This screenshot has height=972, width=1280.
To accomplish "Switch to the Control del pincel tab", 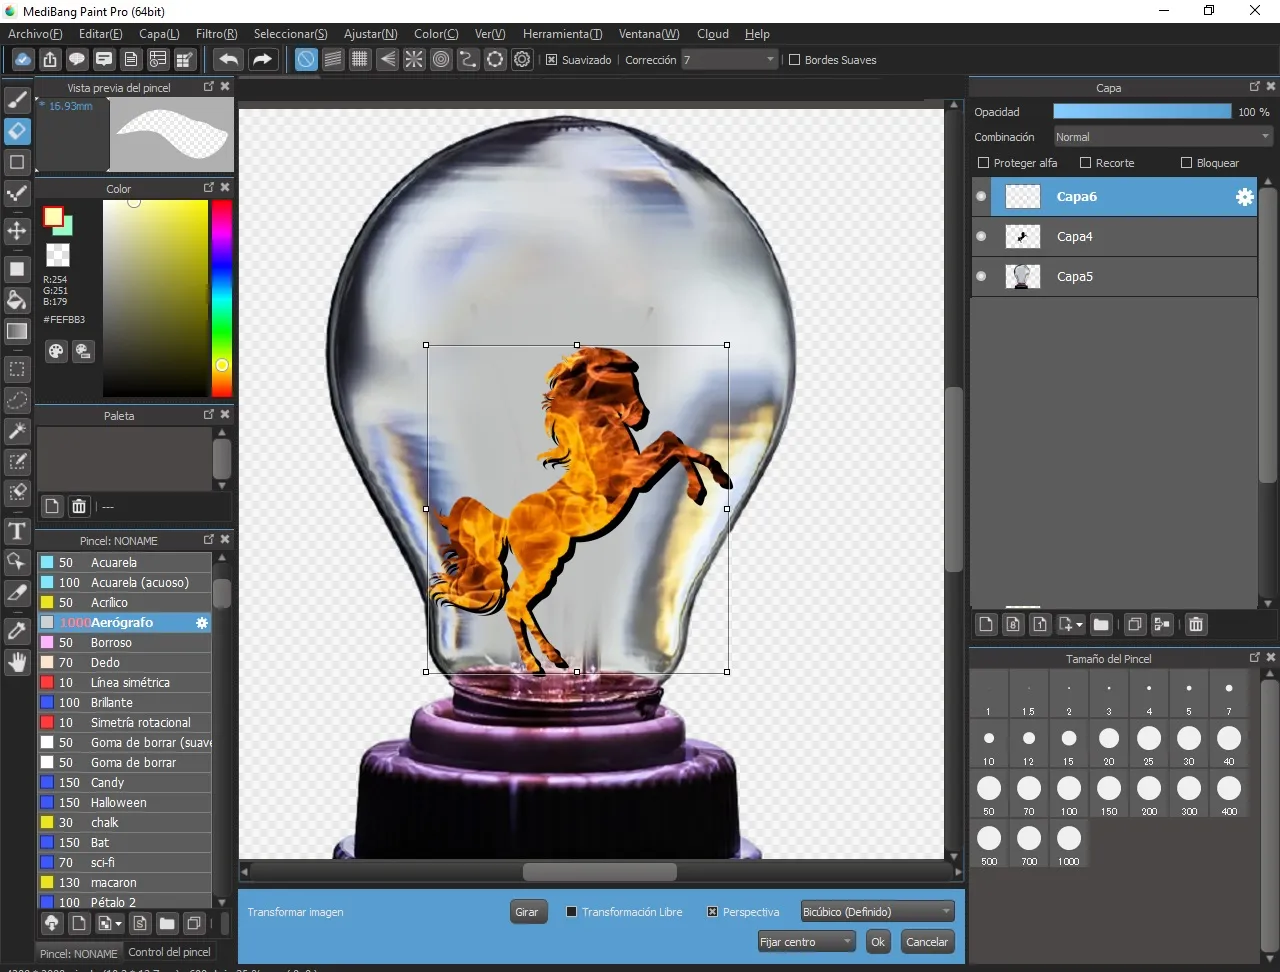I will [x=170, y=952].
